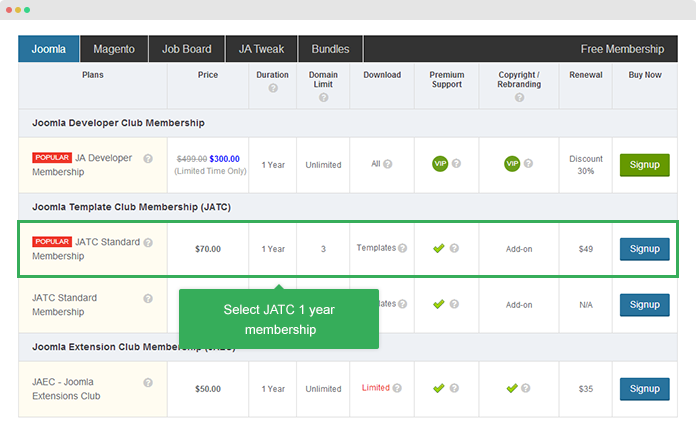Viewport: 696px width, 425px height.
Task: Click the help icon next to Limited
Action: coord(397,388)
